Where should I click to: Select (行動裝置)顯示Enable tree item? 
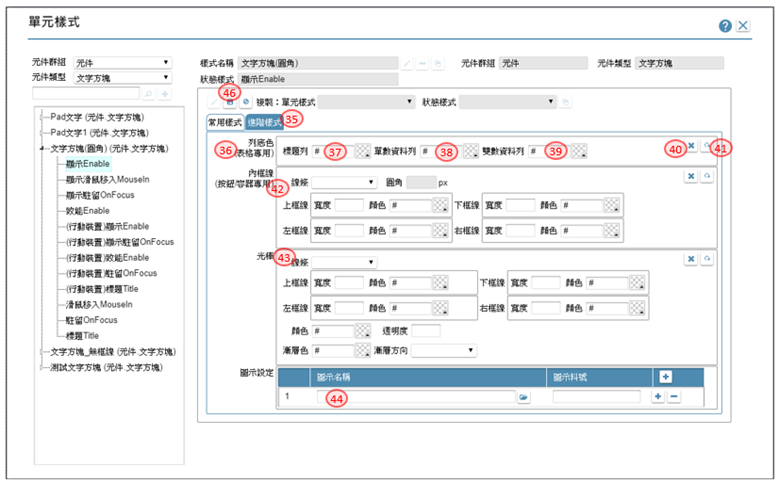[x=107, y=227]
